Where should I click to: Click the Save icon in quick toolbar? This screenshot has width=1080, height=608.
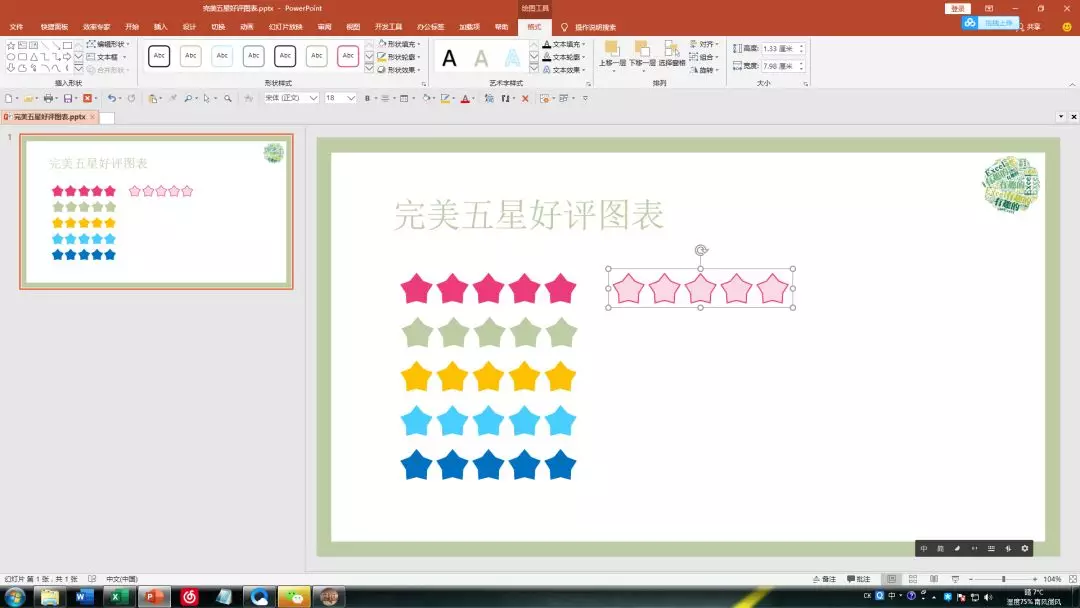click(x=68, y=98)
